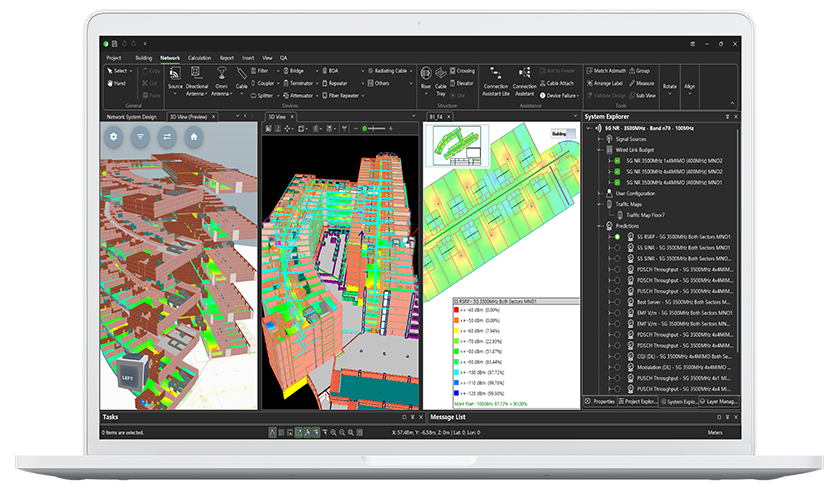The height and width of the screenshot is (489, 838).
Task: Open the Report ribbon tab
Action: coord(227,58)
